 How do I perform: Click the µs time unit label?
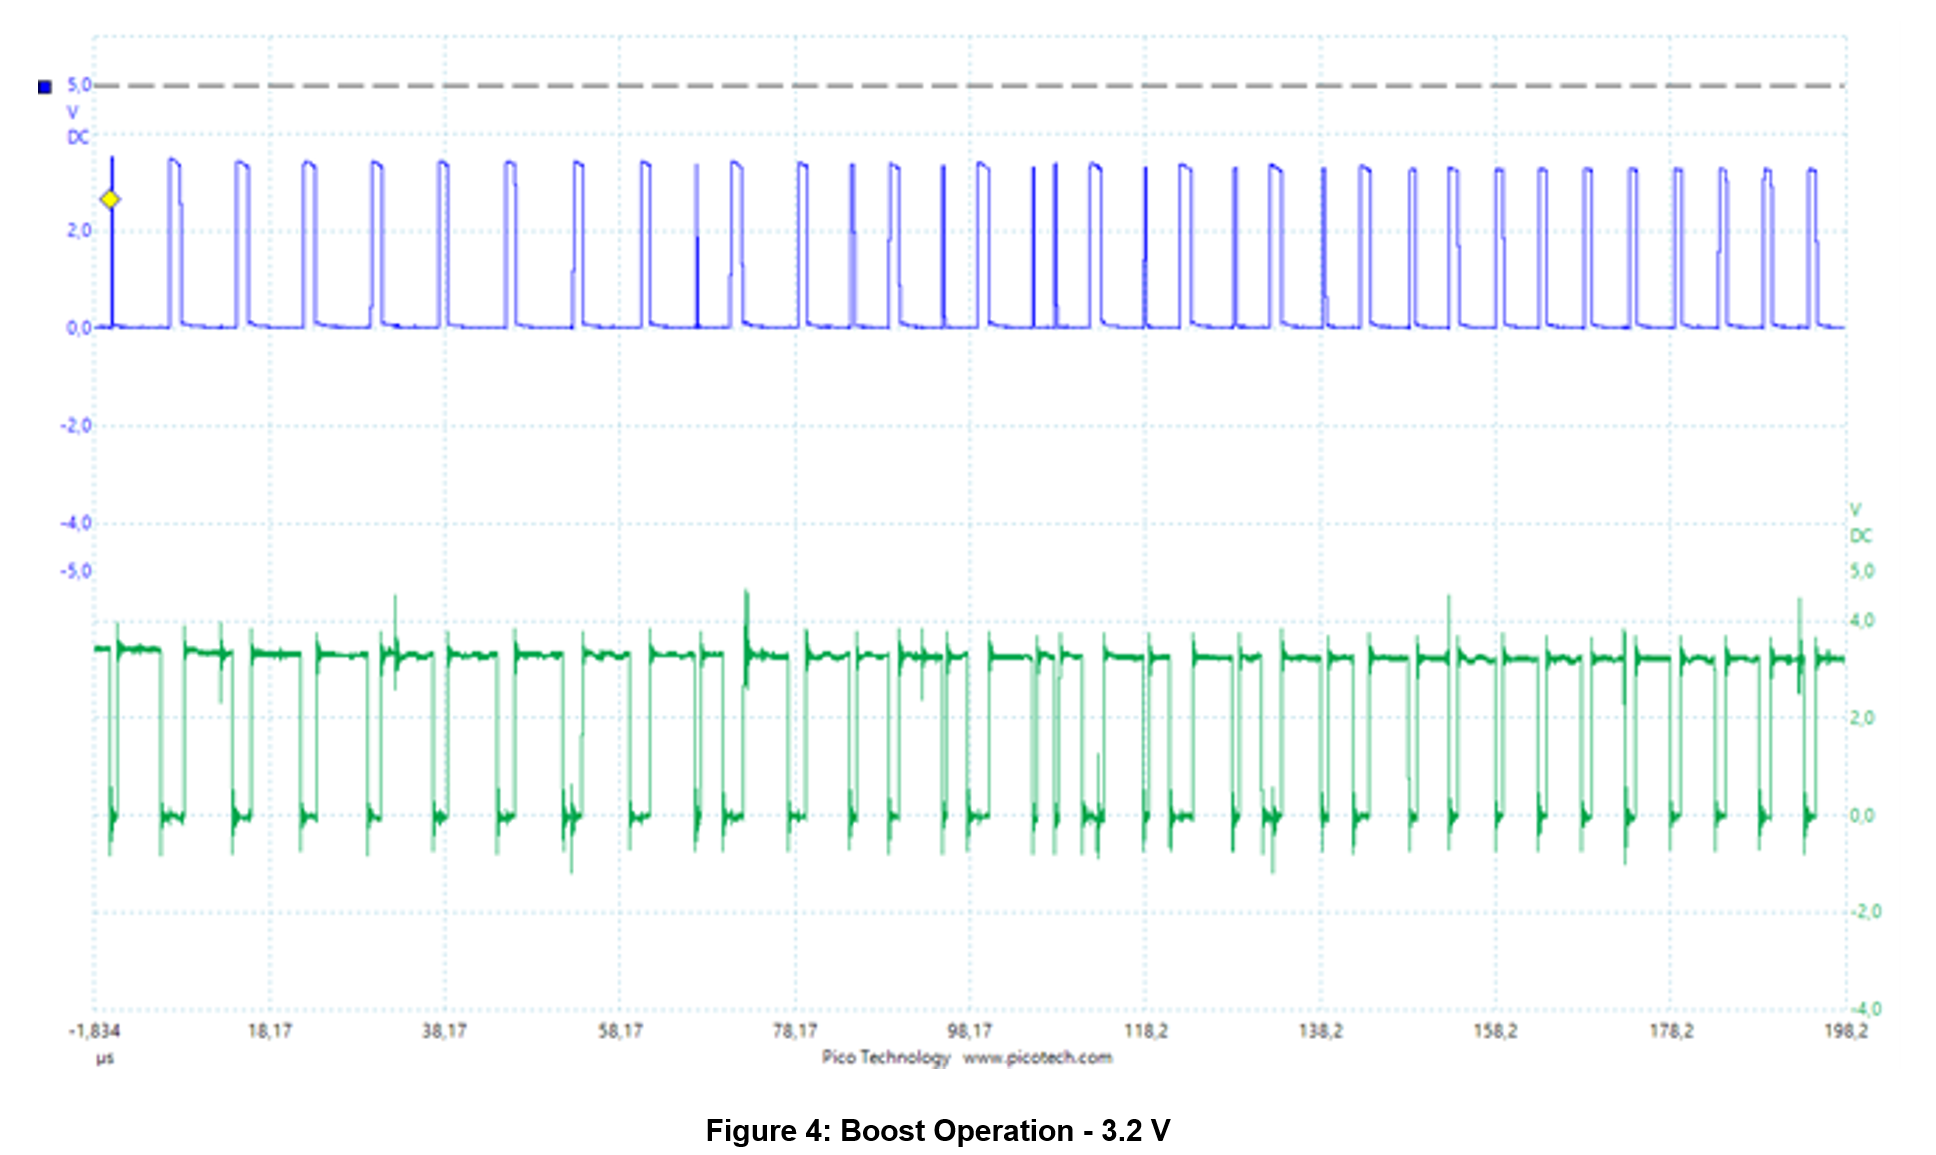click(x=105, y=1058)
